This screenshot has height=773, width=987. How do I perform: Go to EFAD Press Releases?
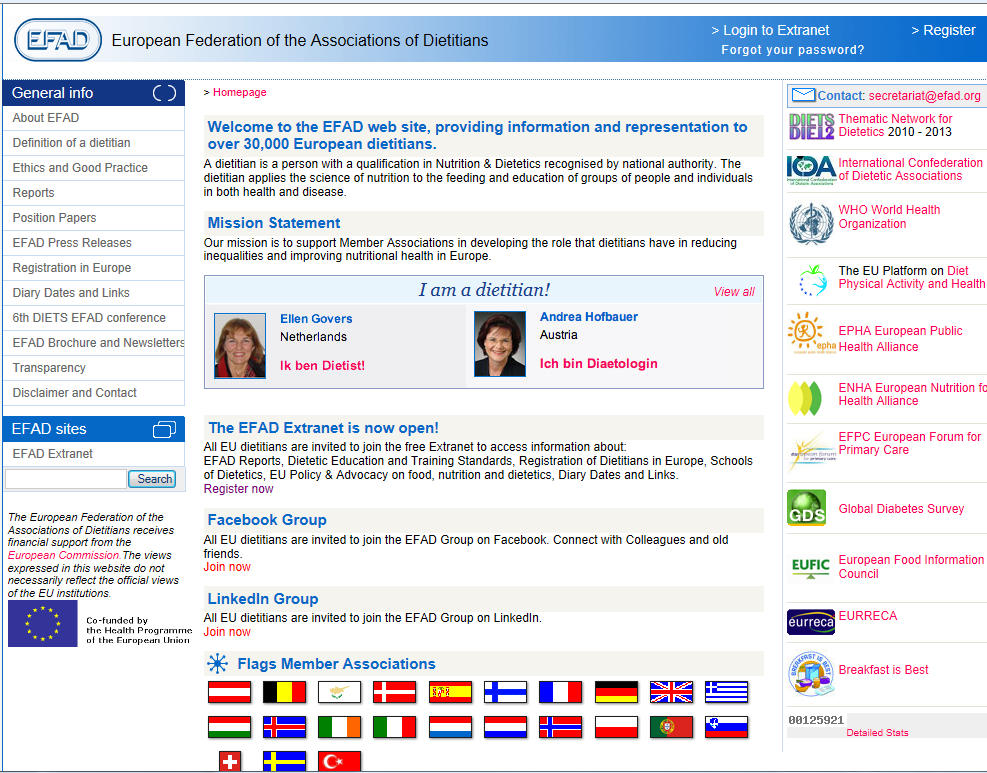pyautogui.click(x=94, y=243)
